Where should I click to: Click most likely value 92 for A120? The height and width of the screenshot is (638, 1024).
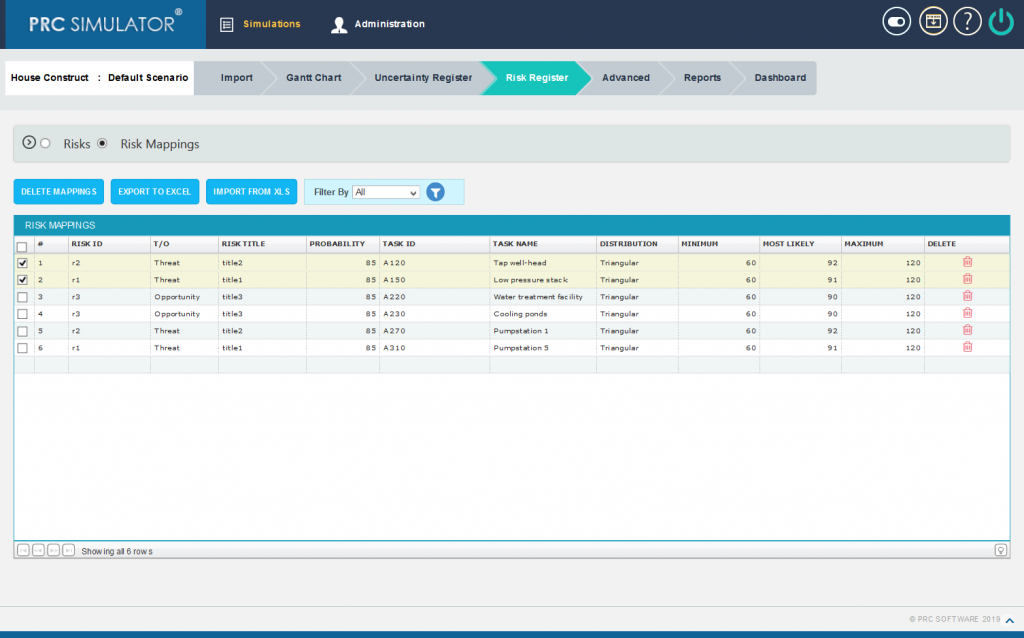800,263
